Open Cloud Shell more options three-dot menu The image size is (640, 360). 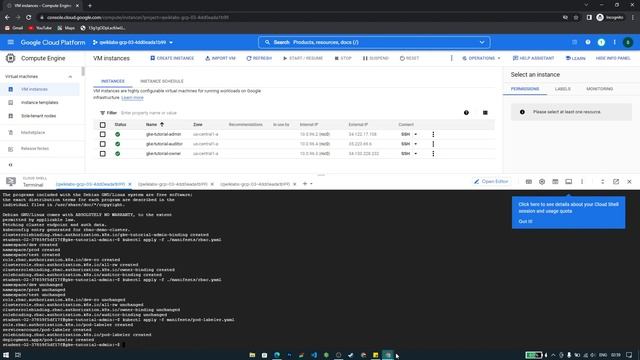pos(582,182)
